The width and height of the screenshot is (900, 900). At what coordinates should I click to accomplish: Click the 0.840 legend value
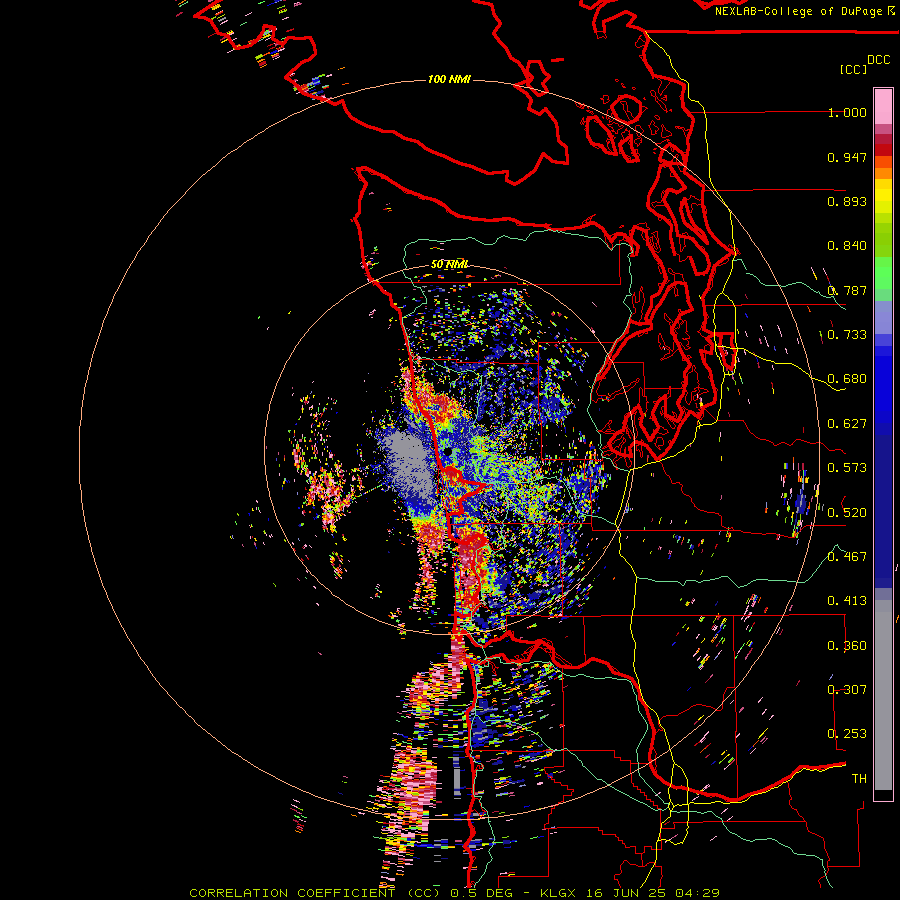(847, 246)
